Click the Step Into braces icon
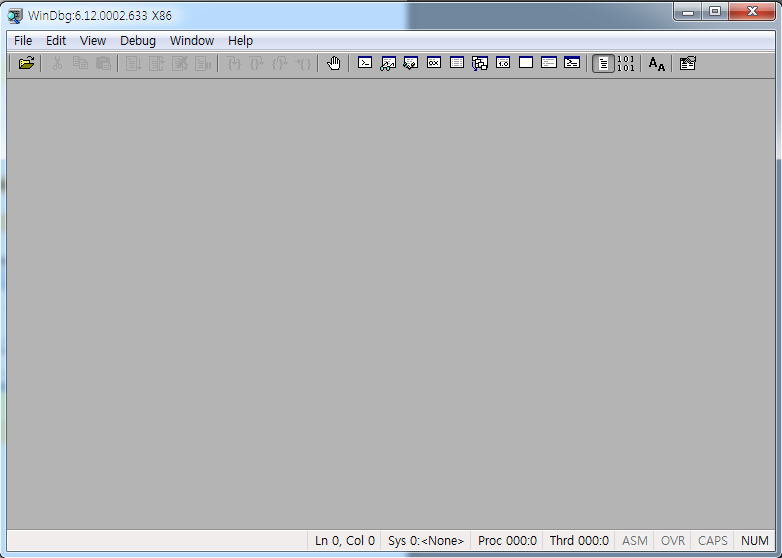Screen dimensions: 782x558 (233, 63)
